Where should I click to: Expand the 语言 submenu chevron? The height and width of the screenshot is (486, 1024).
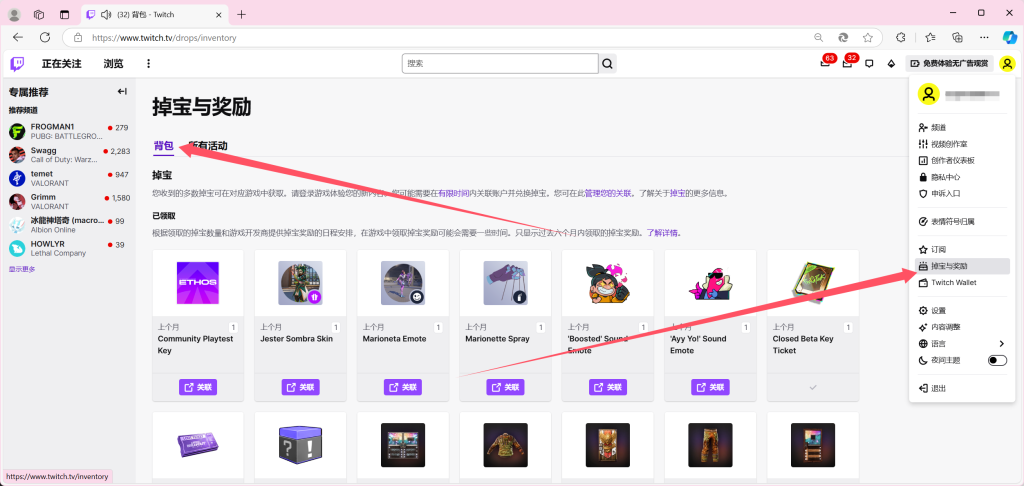click(1002, 344)
